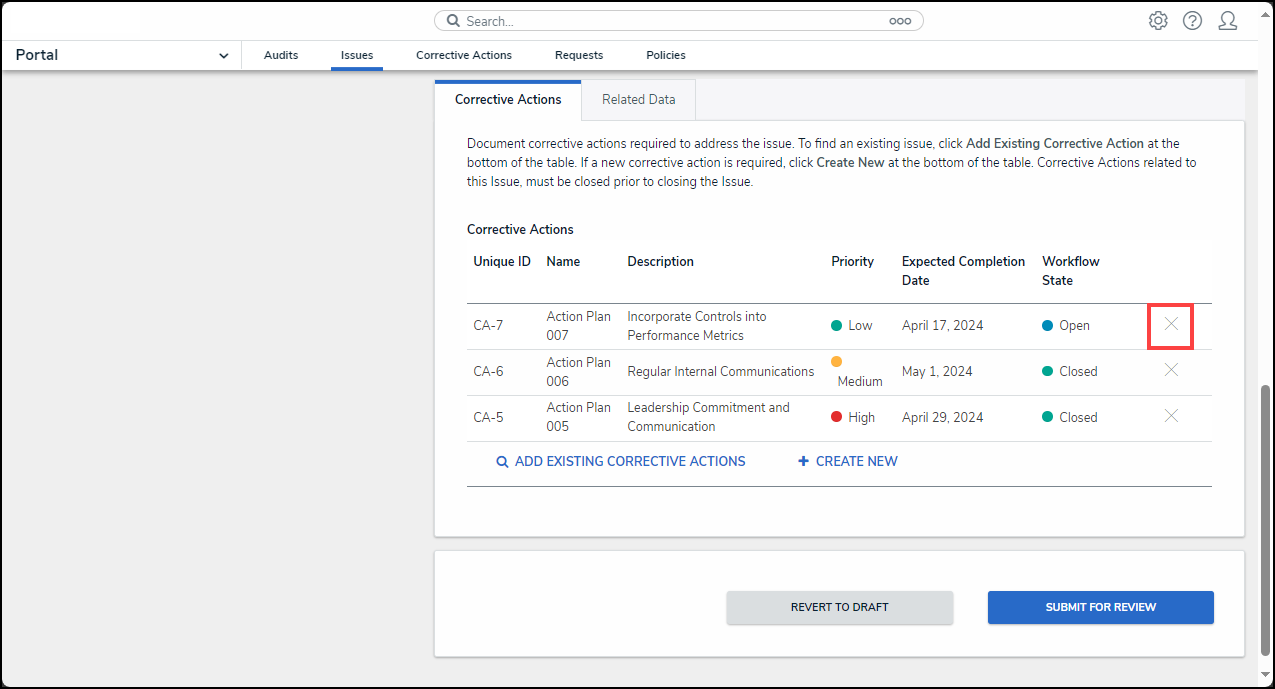The width and height of the screenshot is (1275, 689).
Task: Open the settings gear icon
Action: click(x=1158, y=21)
